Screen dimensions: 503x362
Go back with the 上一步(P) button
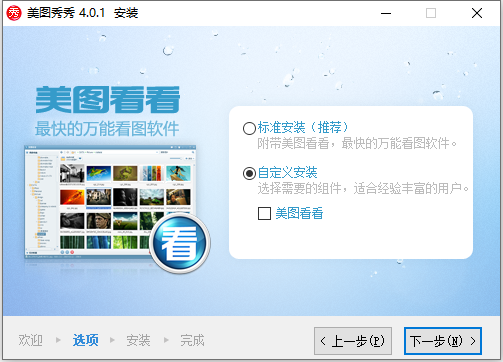tap(353, 341)
